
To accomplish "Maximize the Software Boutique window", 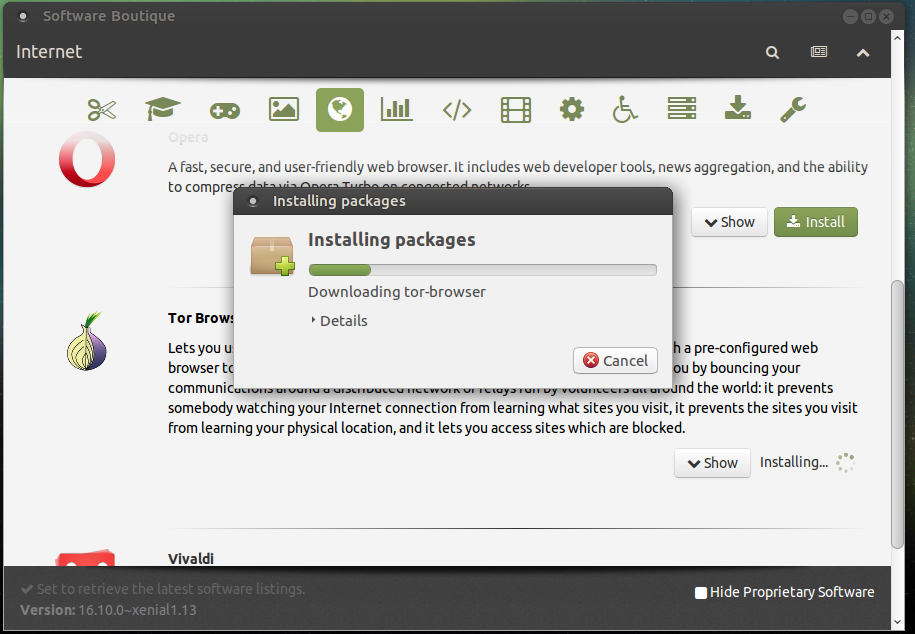I will coord(868,16).
